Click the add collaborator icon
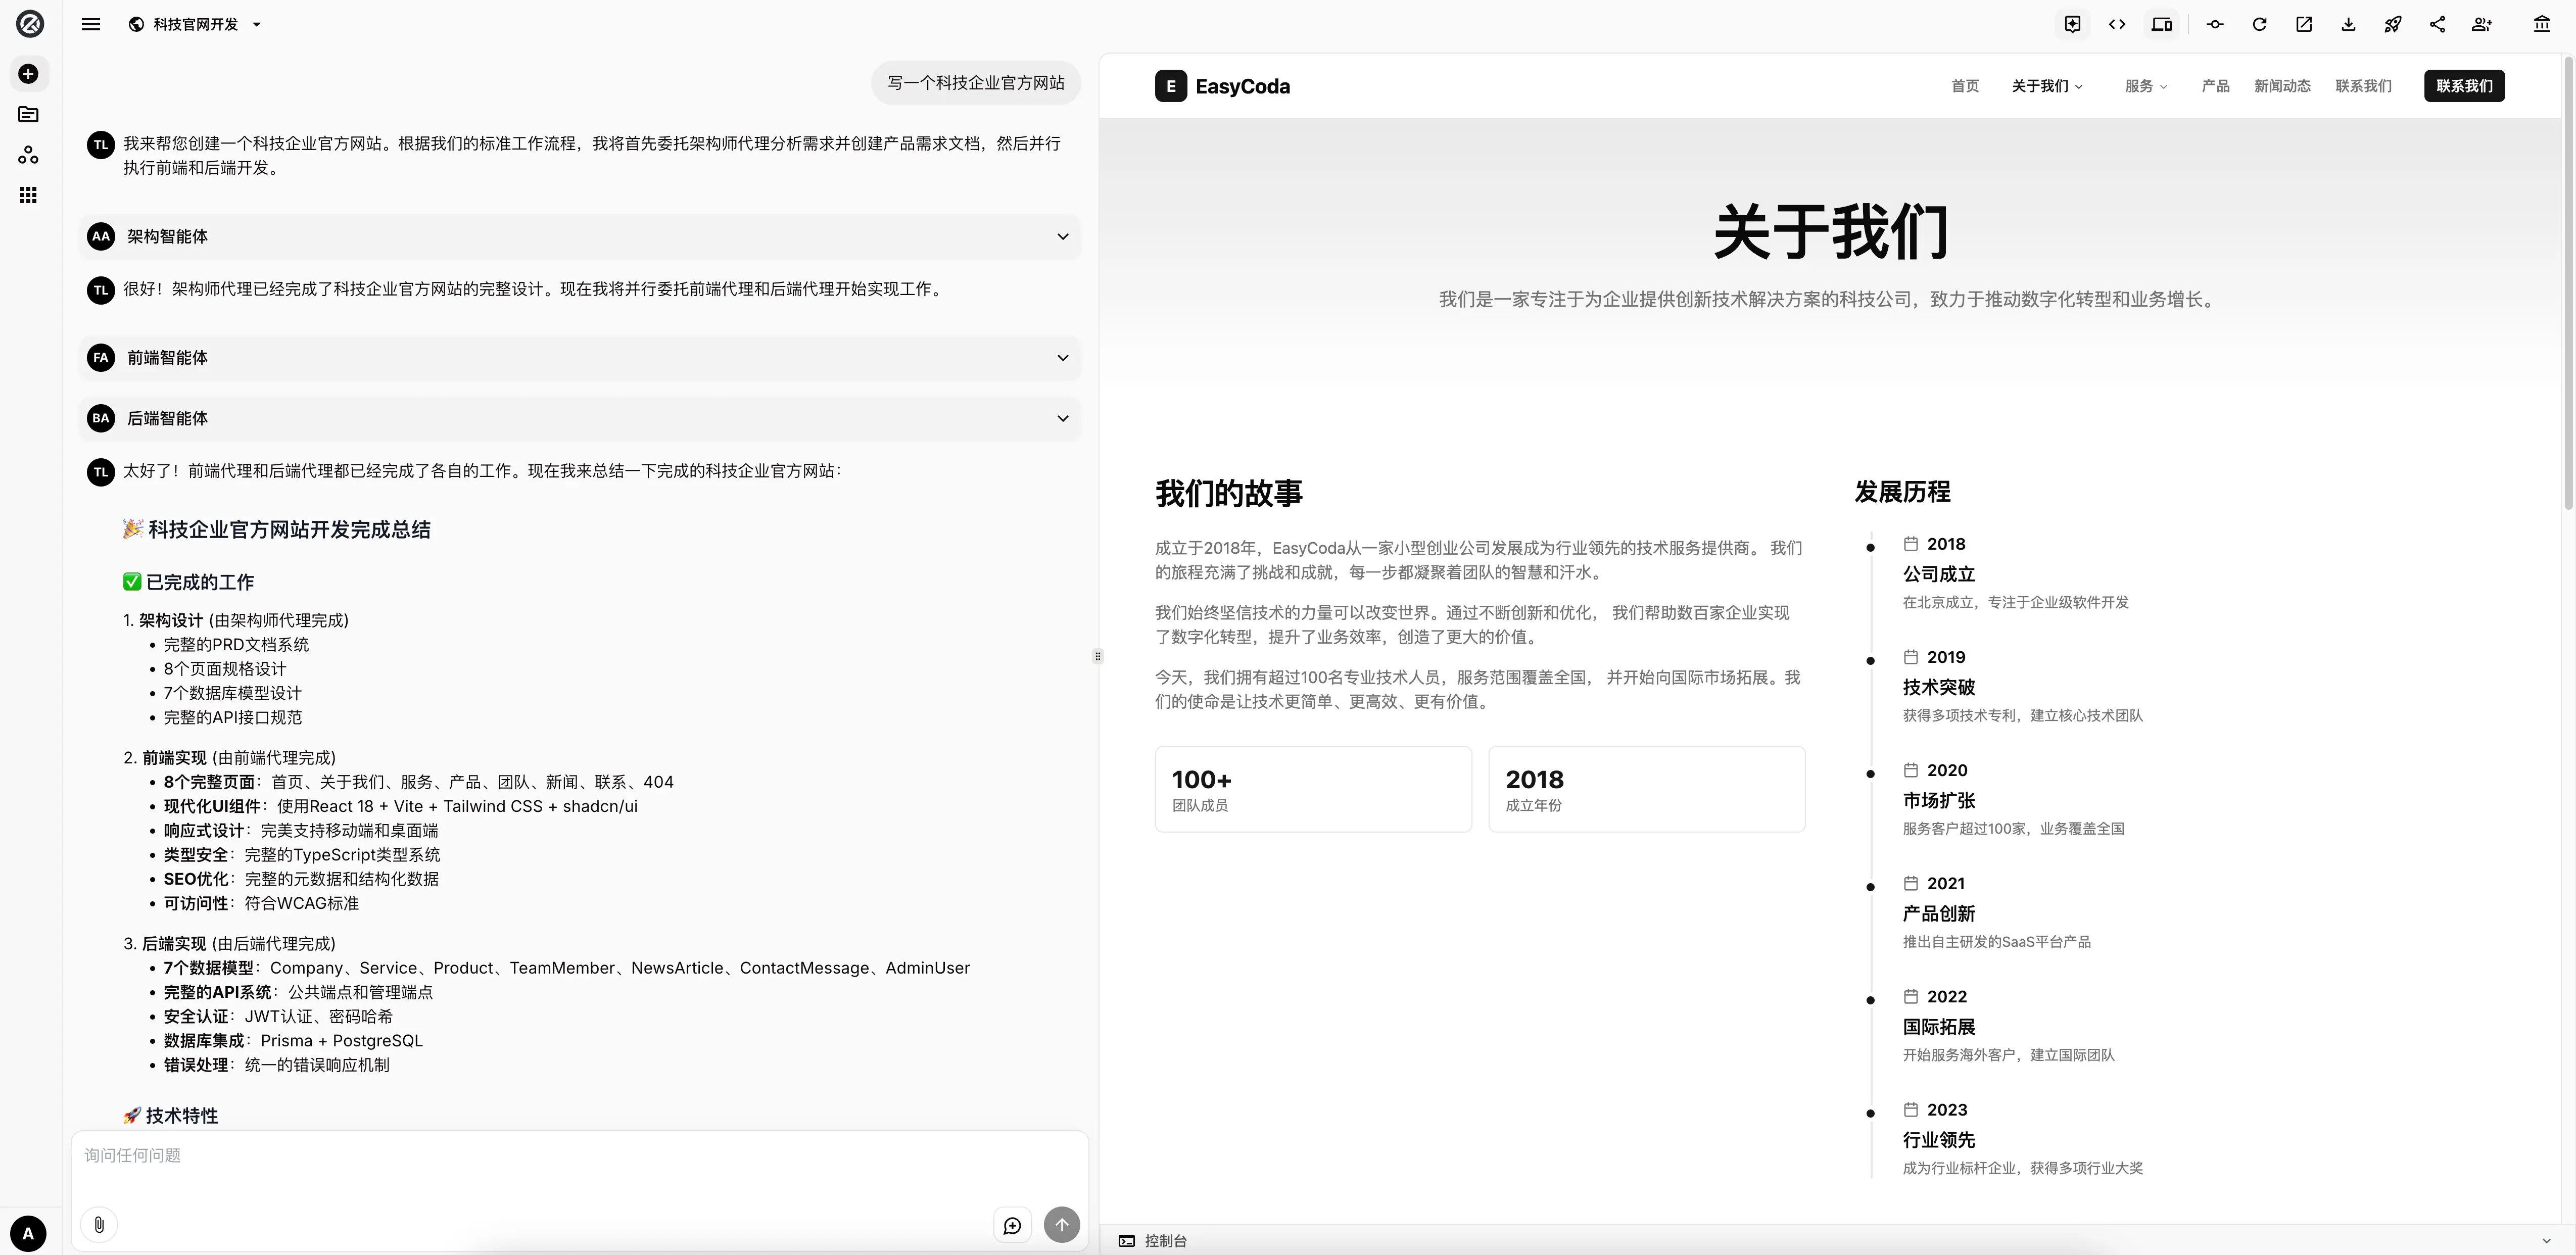 point(2481,24)
